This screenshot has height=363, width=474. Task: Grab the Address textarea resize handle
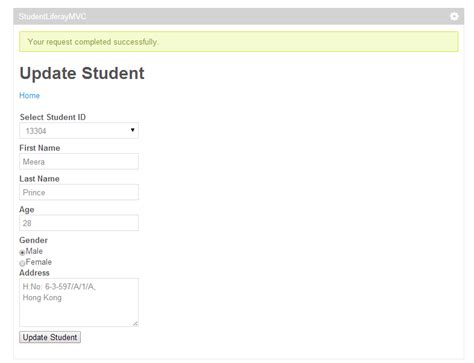[135, 323]
